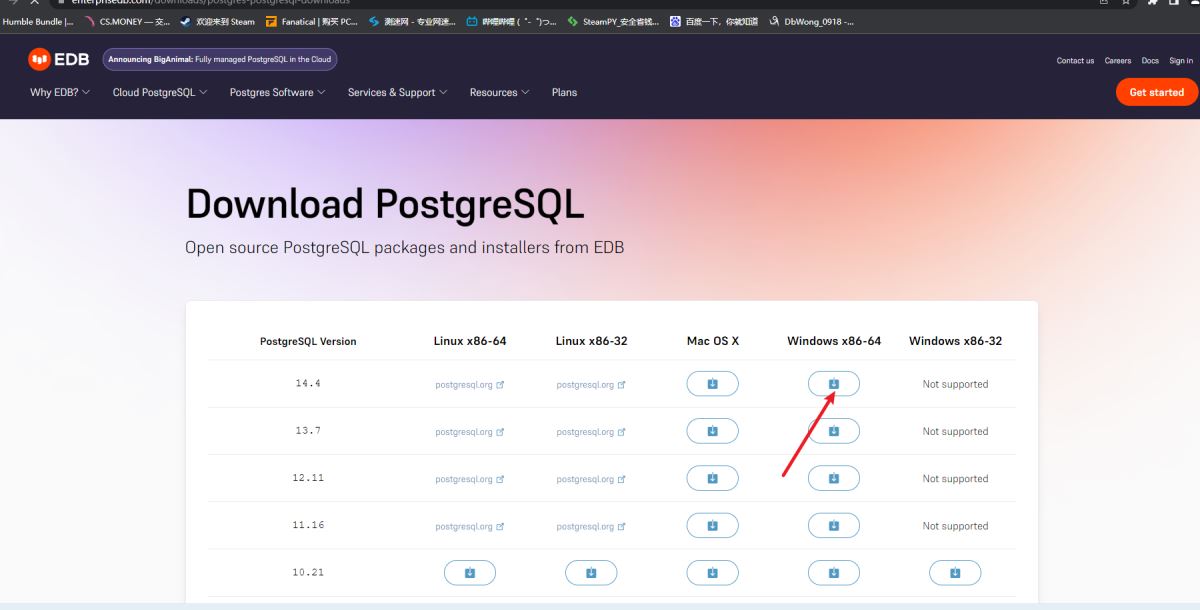
Task: Expand the Why EDB? menu
Action: click(x=60, y=92)
